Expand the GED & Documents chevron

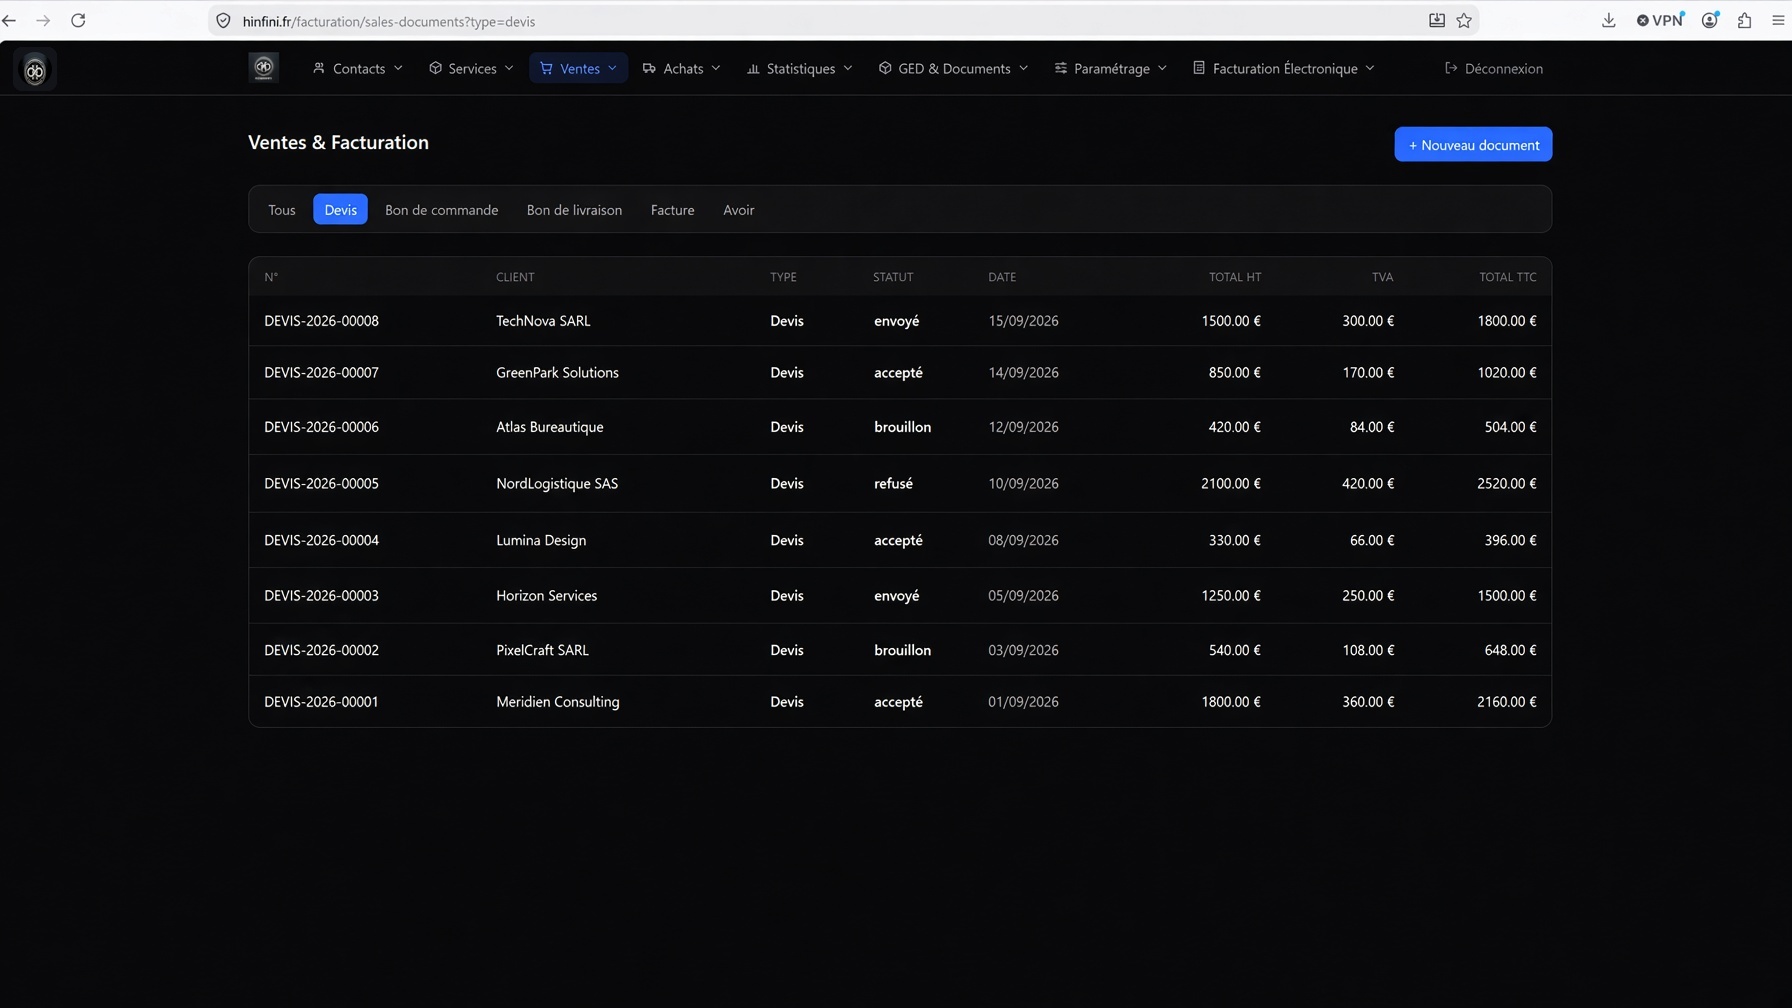[x=1023, y=68]
